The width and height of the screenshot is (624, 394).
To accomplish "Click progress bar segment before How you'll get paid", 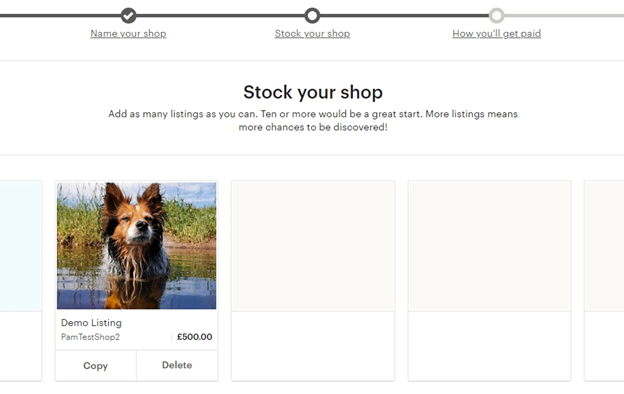I will click(404, 16).
